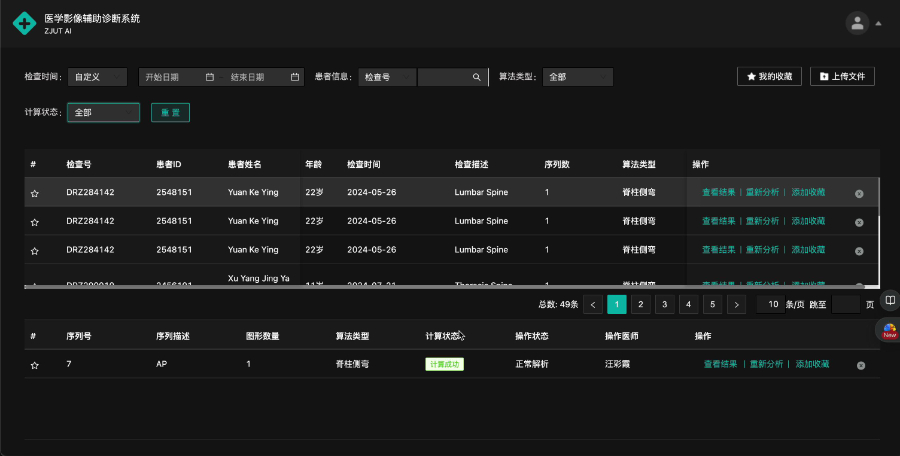Viewport: 900px width, 456px height.
Task: Click 添加收藏 in series 7 row
Action: pos(812,364)
